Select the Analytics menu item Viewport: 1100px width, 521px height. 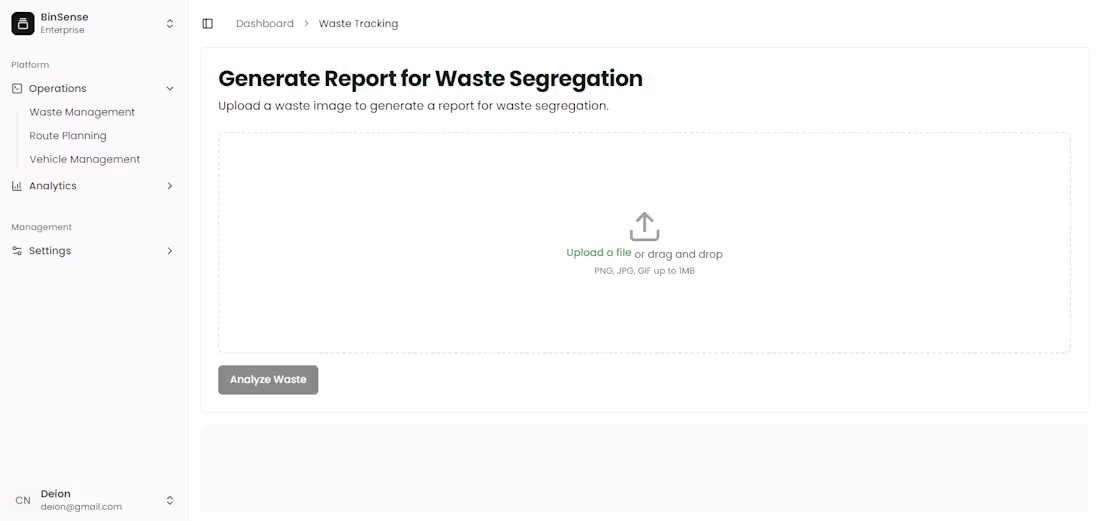click(x=93, y=186)
